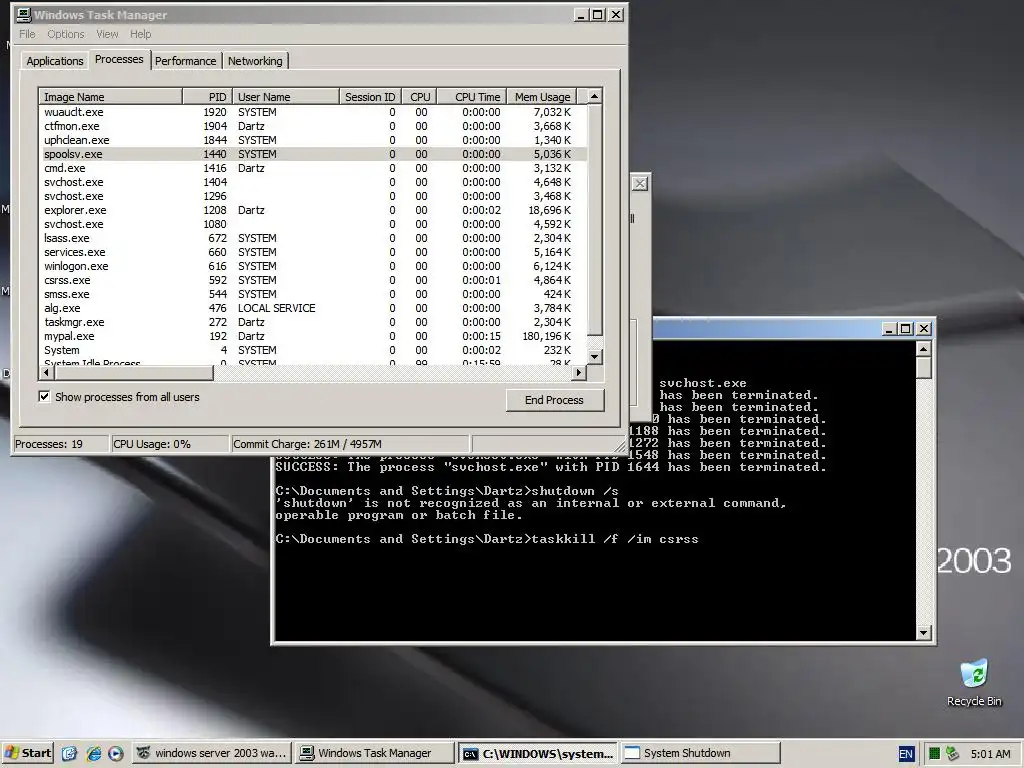Click command prompt scroll down arrow
This screenshot has height=768, width=1024.
point(923,632)
